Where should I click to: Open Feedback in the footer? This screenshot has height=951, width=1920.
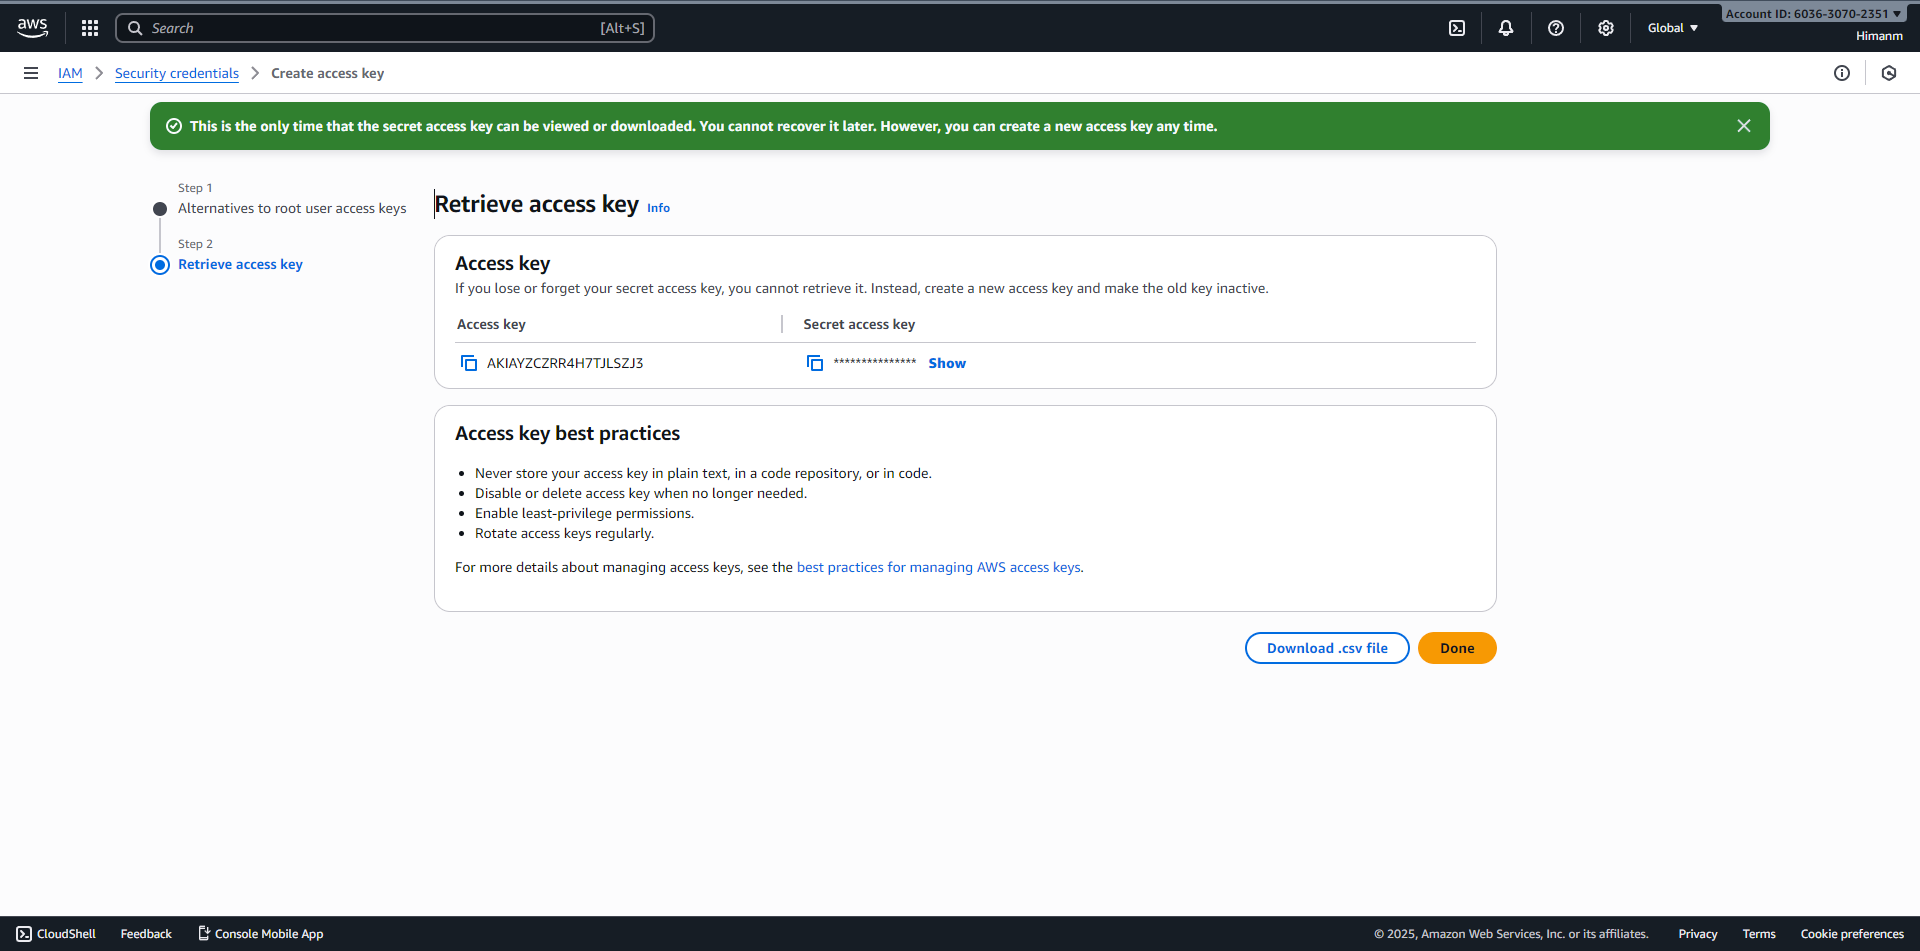145,933
